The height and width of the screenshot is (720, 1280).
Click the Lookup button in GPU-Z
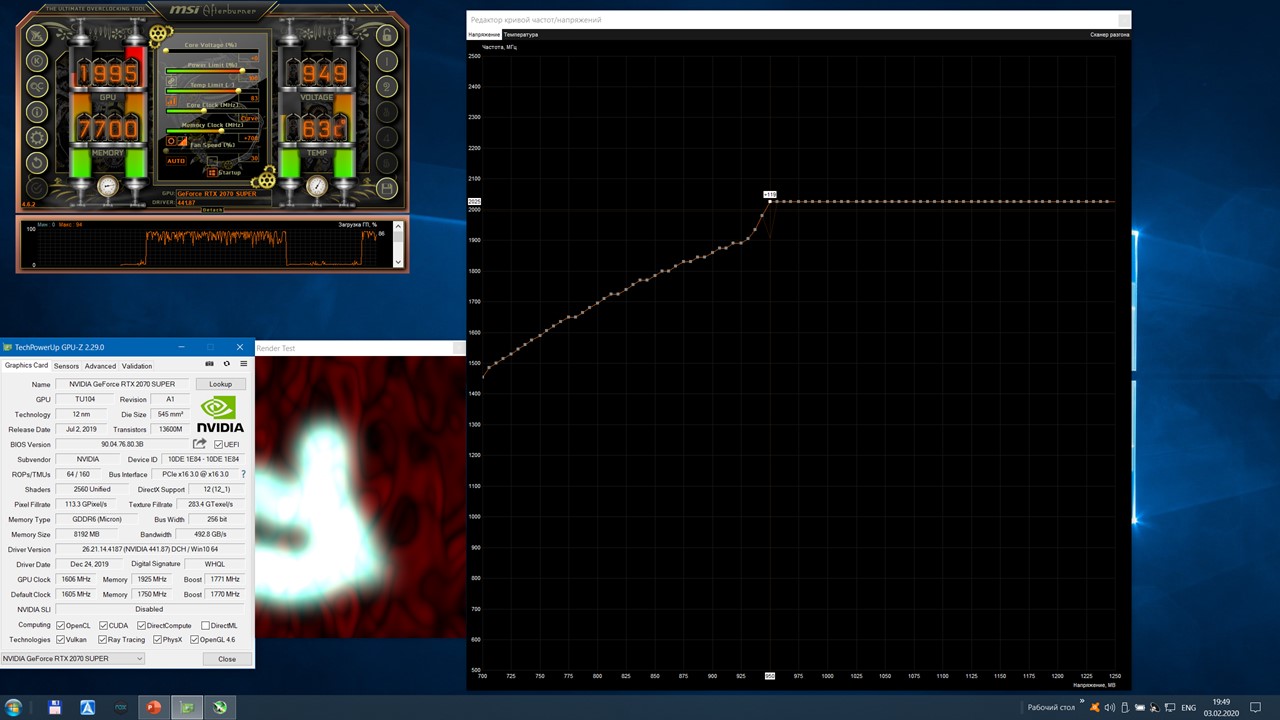pyautogui.click(x=220, y=384)
